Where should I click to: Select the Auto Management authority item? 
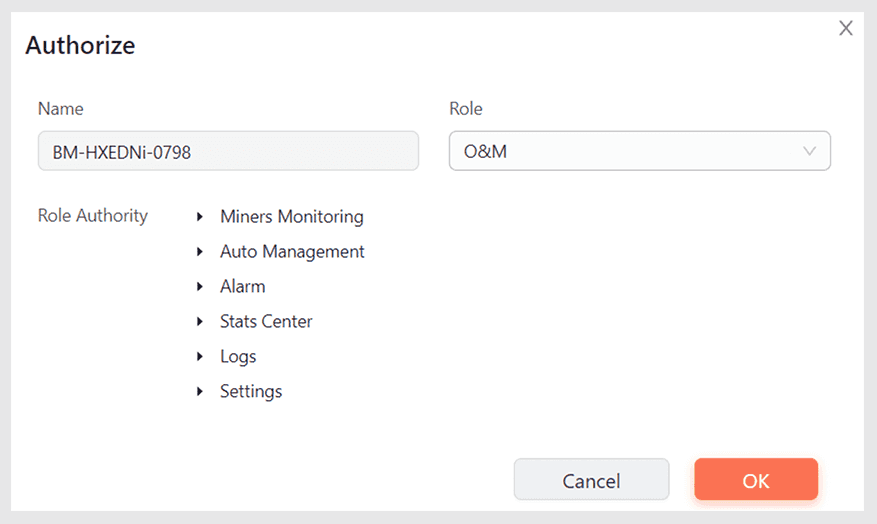pos(292,252)
